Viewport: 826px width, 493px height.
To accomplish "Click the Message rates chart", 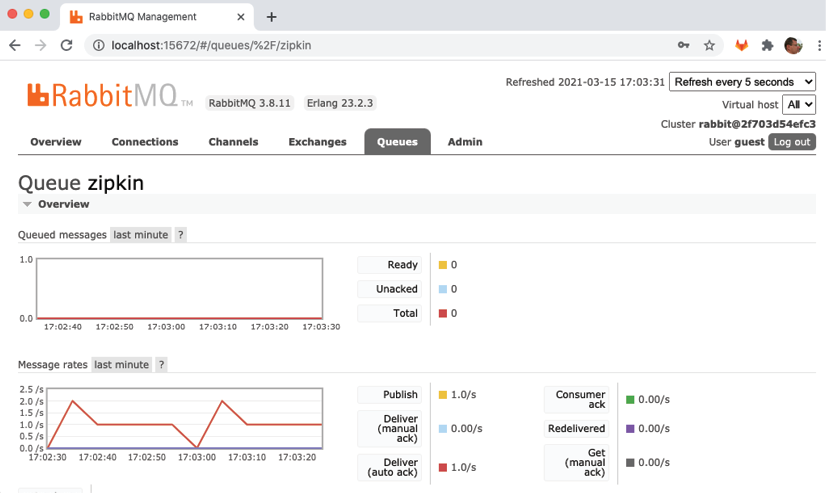I will (185, 419).
